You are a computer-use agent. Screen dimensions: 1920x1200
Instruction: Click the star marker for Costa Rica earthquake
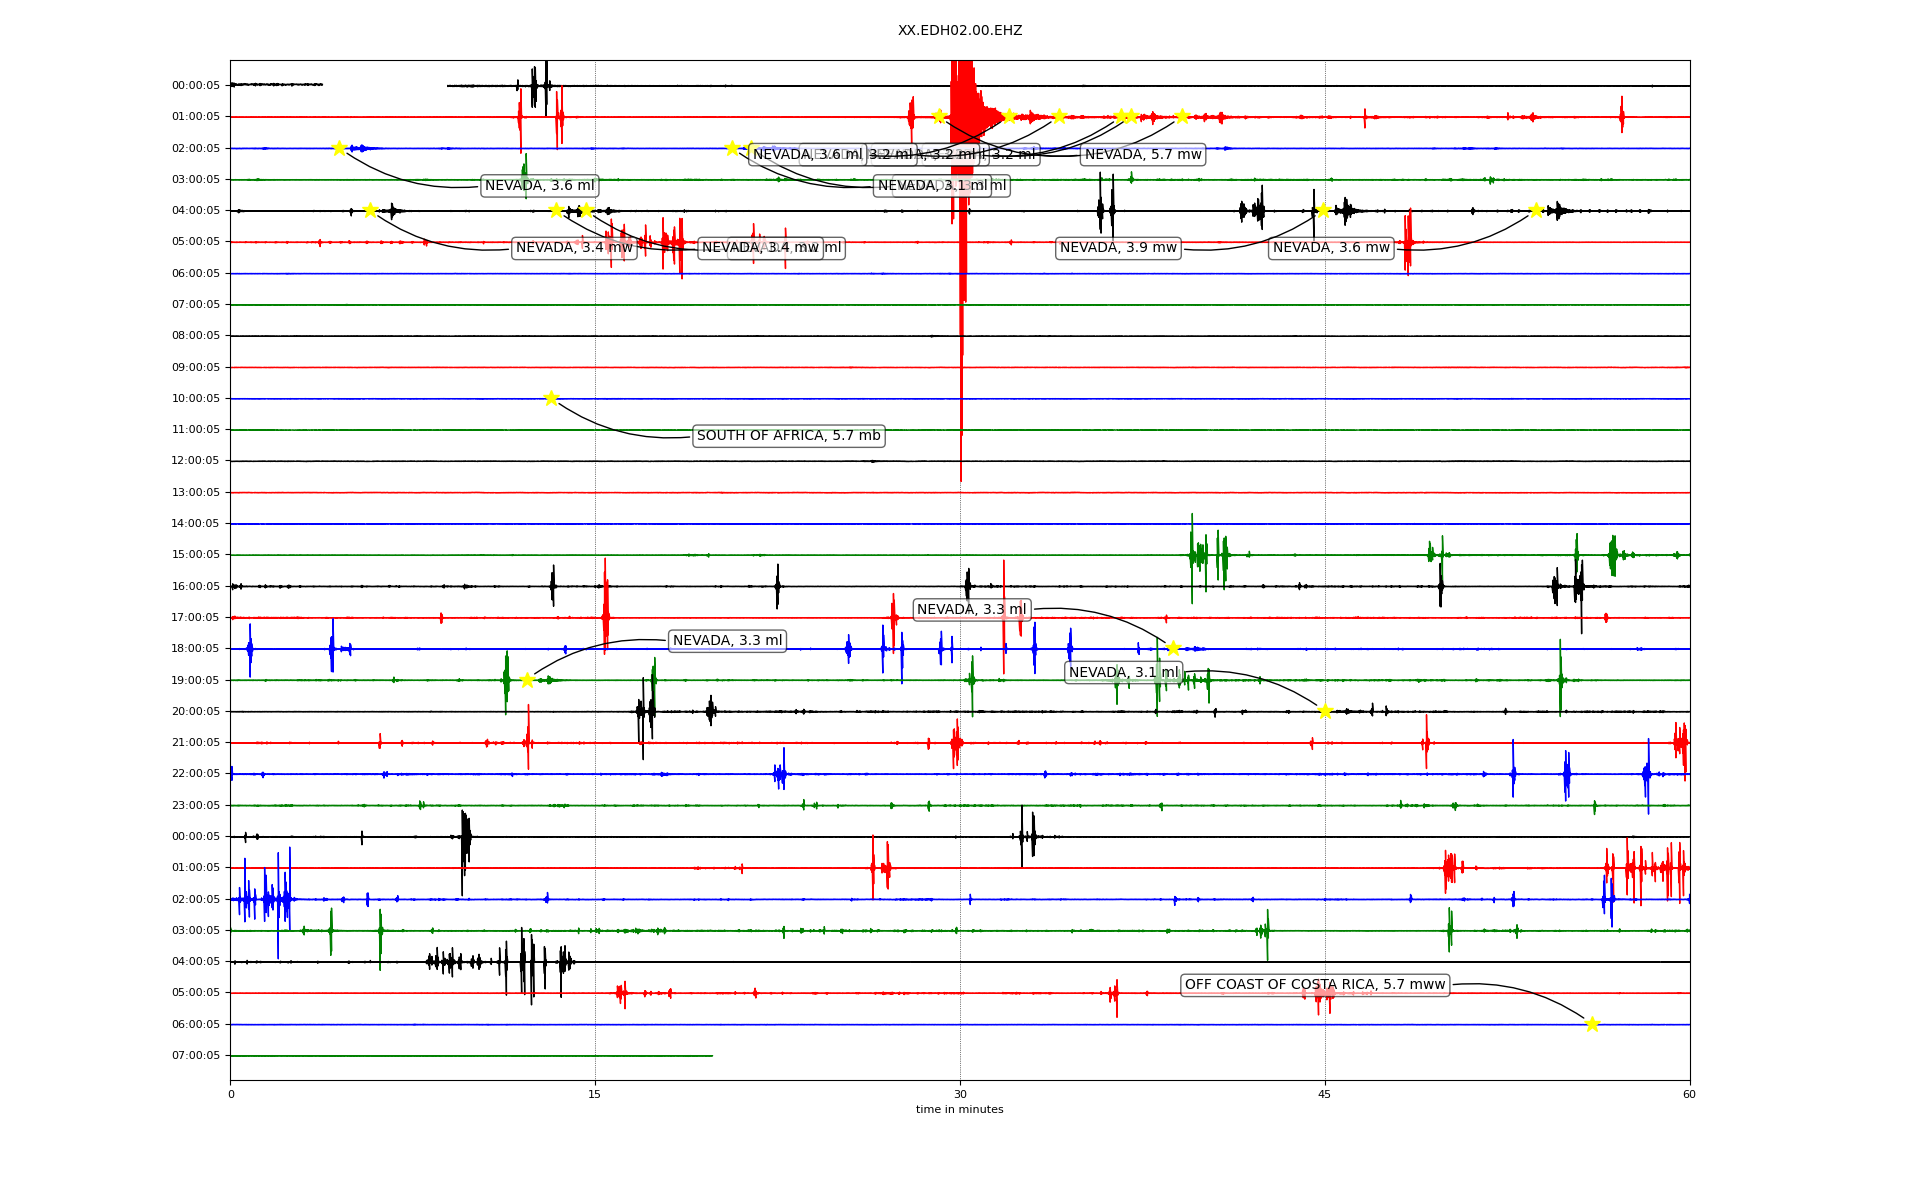[1592, 1023]
